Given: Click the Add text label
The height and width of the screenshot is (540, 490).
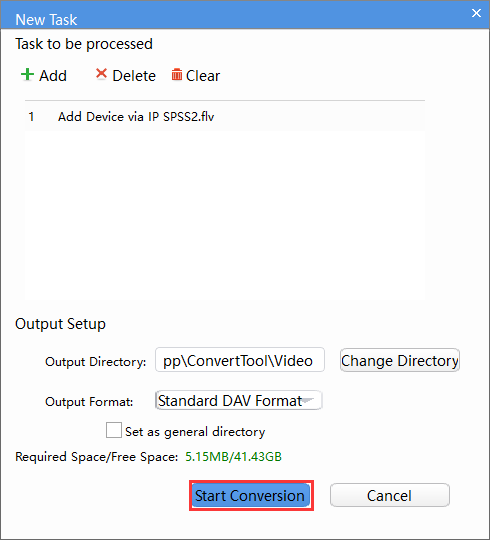Looking at the screenshot, I should pos(53,76).
